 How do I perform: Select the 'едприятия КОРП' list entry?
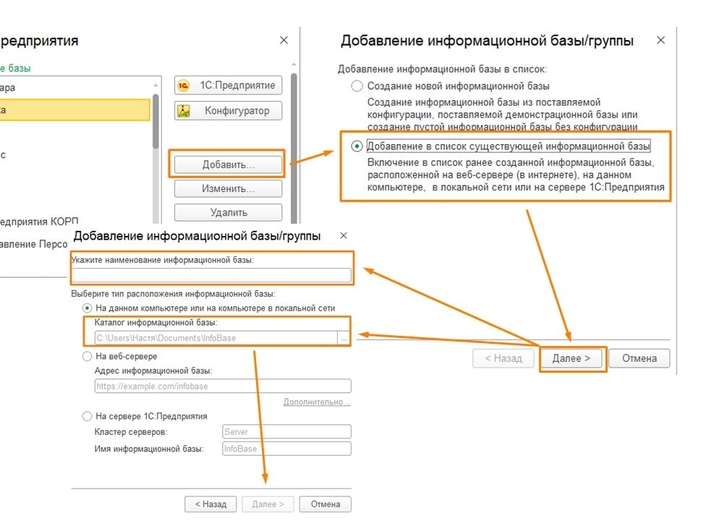point(39,221)
